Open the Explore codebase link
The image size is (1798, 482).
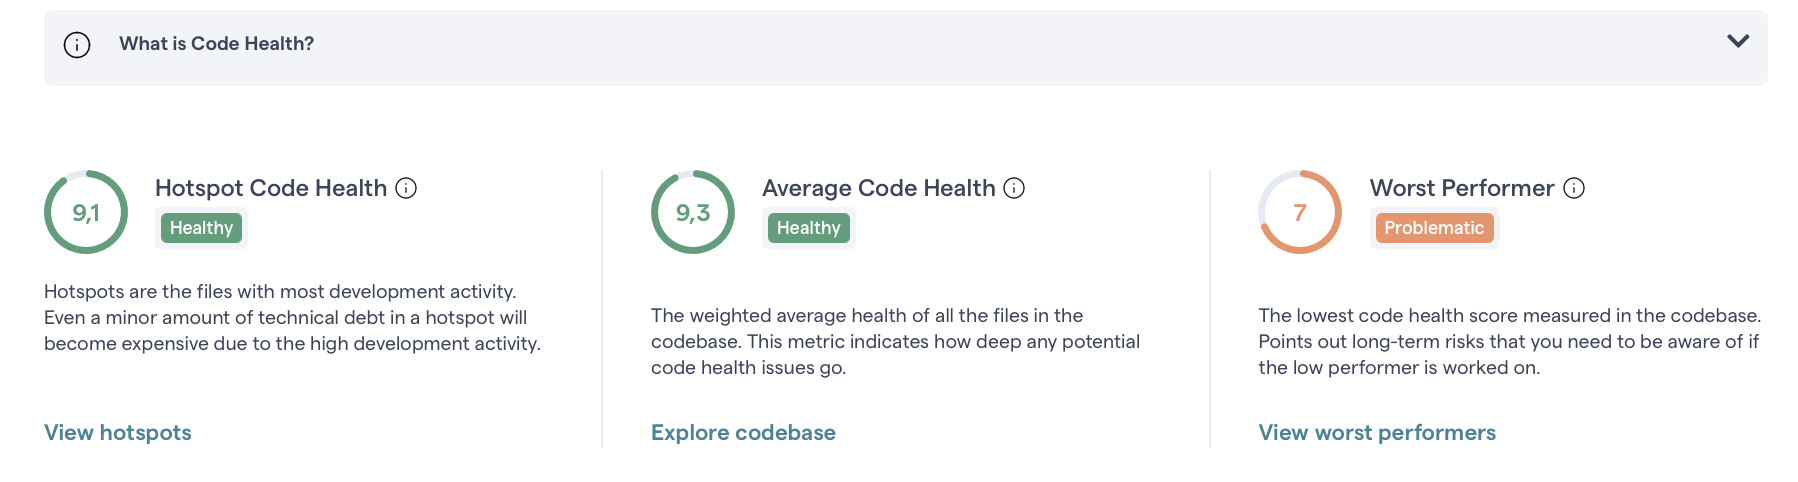pyautogui.click(x=743, y=433)
